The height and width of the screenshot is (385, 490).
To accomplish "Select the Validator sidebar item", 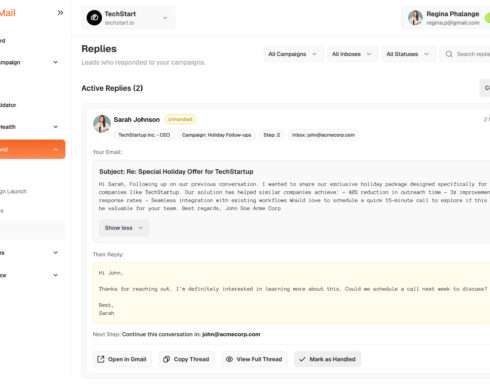I will pos(8,105).
